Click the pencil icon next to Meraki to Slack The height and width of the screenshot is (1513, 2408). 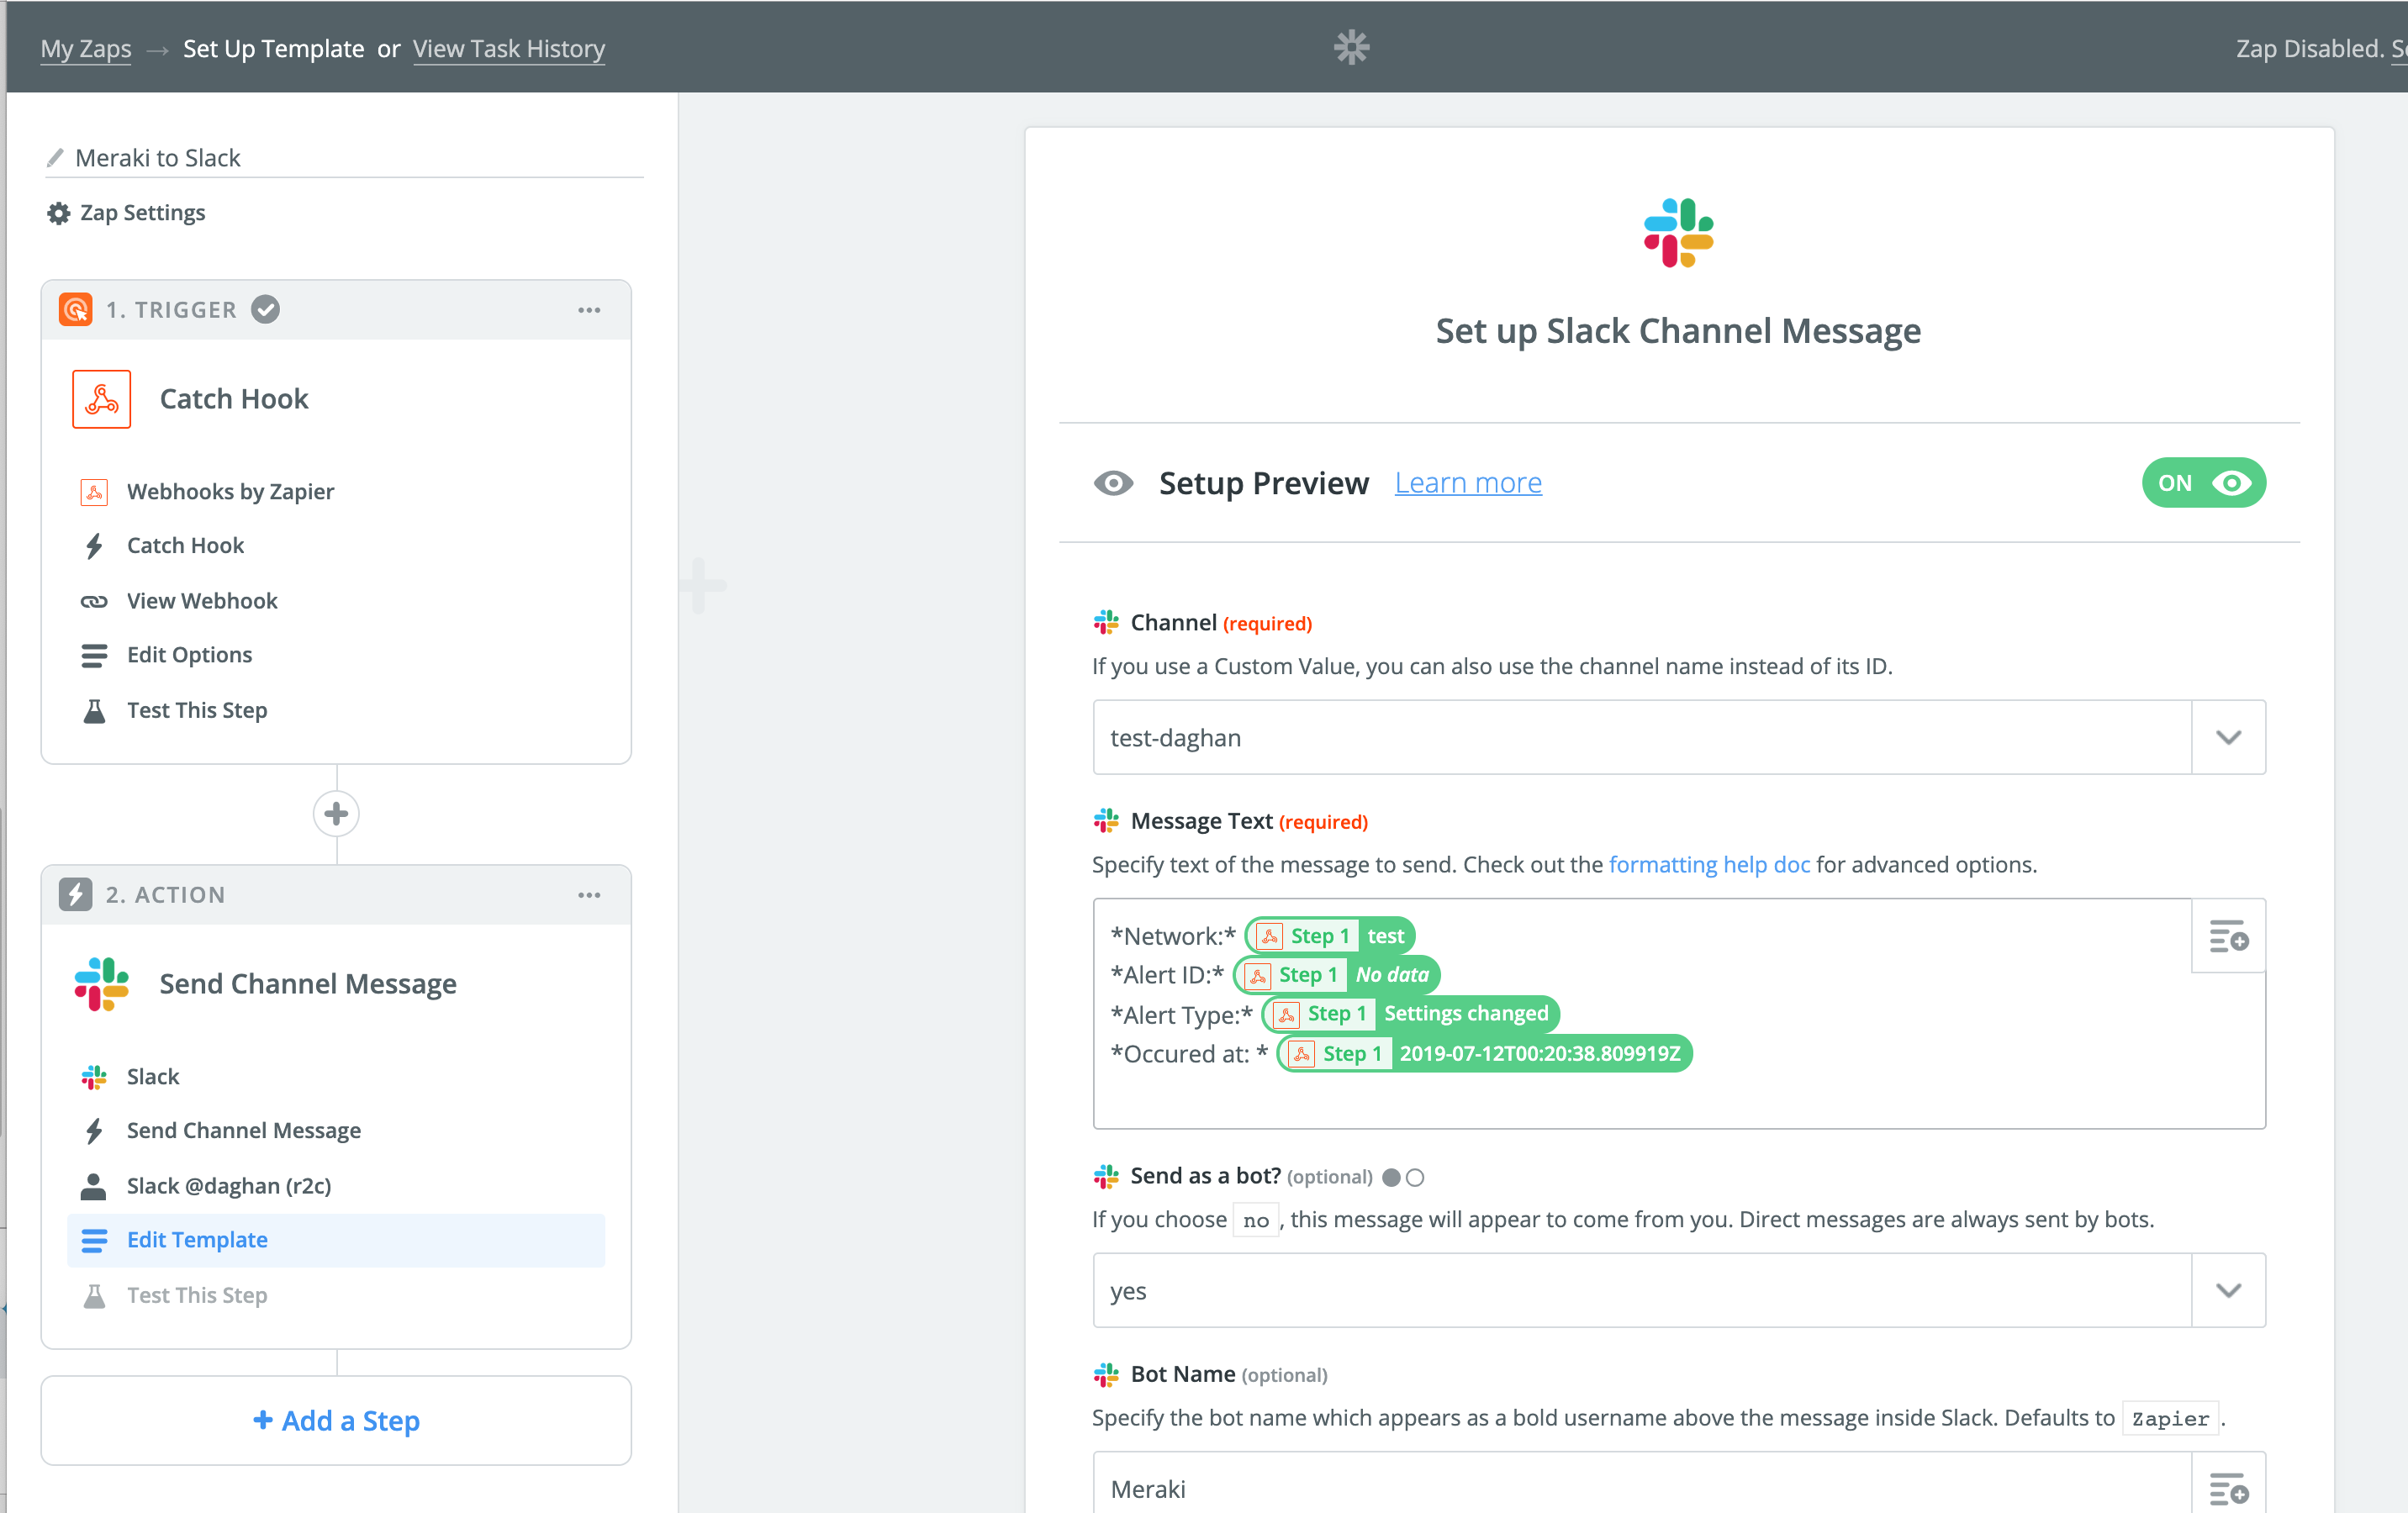(x=56, y=156)
